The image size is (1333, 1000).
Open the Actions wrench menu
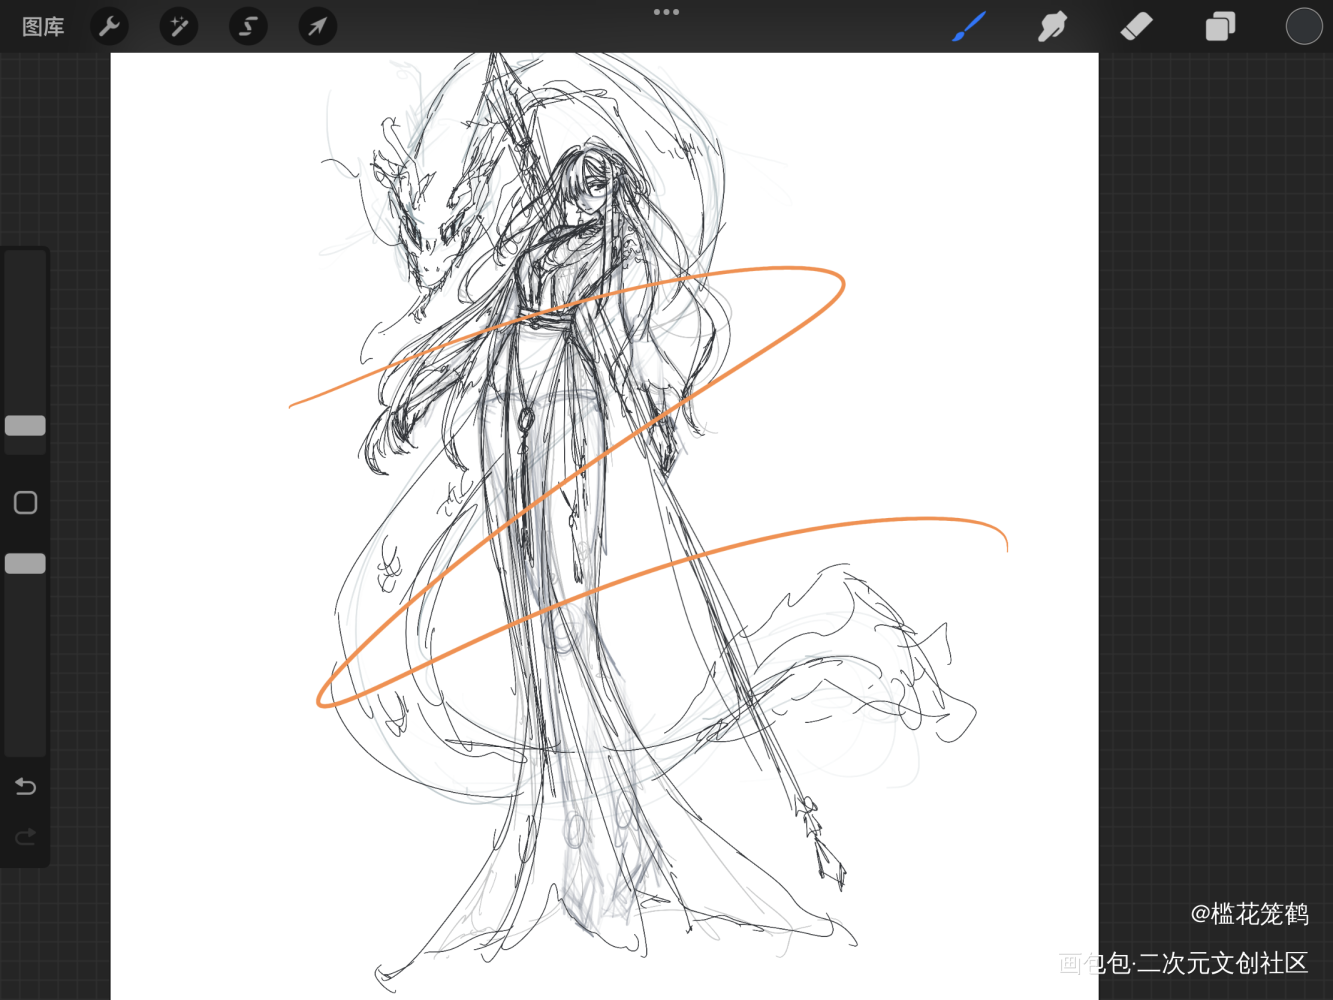(109, 27)
